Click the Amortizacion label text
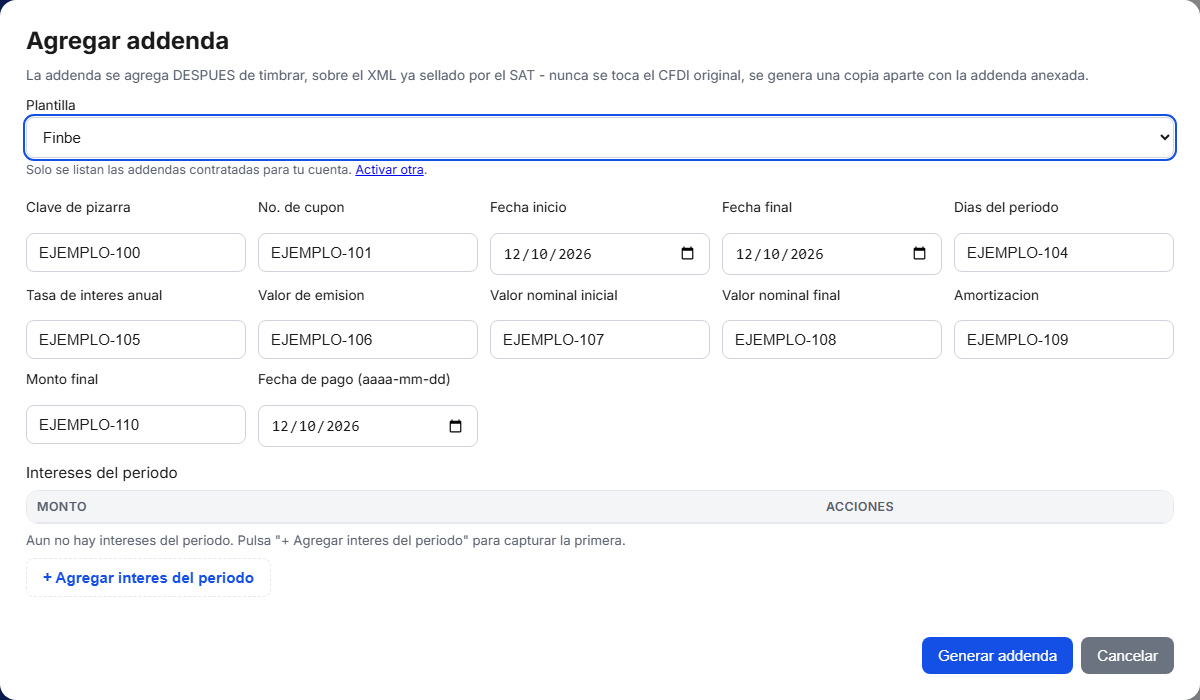1200x700 pixels. click(996, 295)
